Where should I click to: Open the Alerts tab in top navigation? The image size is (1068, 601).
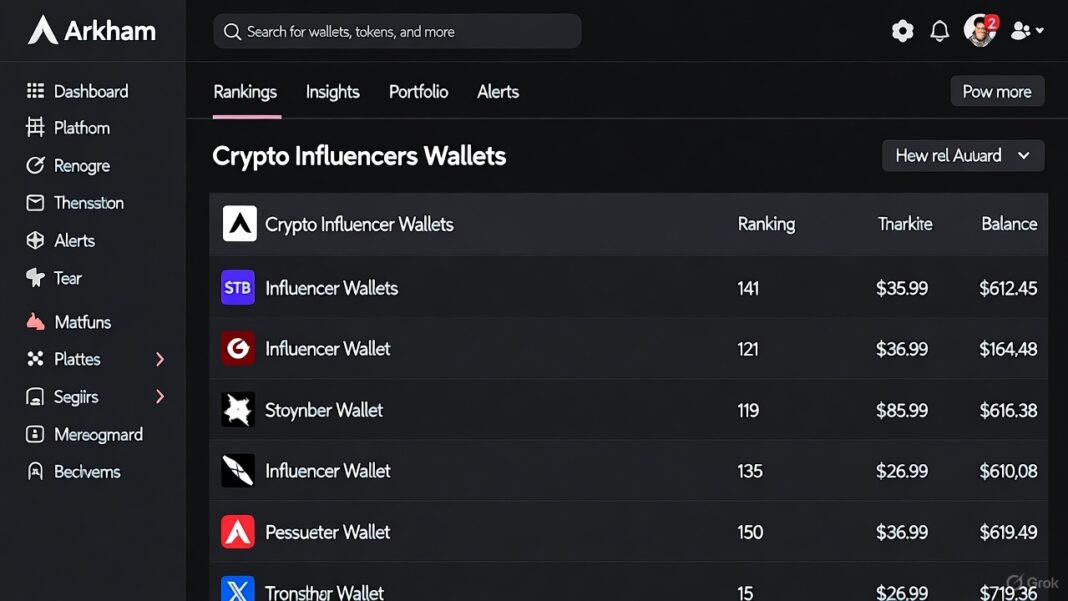(x=498, y=92)
